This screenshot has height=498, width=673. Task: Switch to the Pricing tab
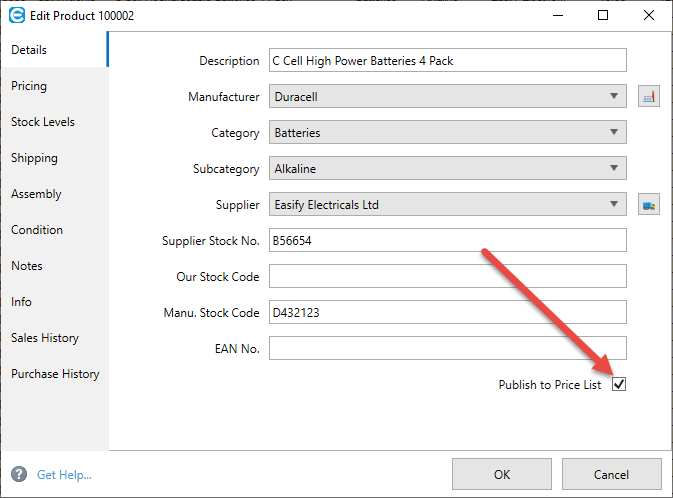(29, 86)
